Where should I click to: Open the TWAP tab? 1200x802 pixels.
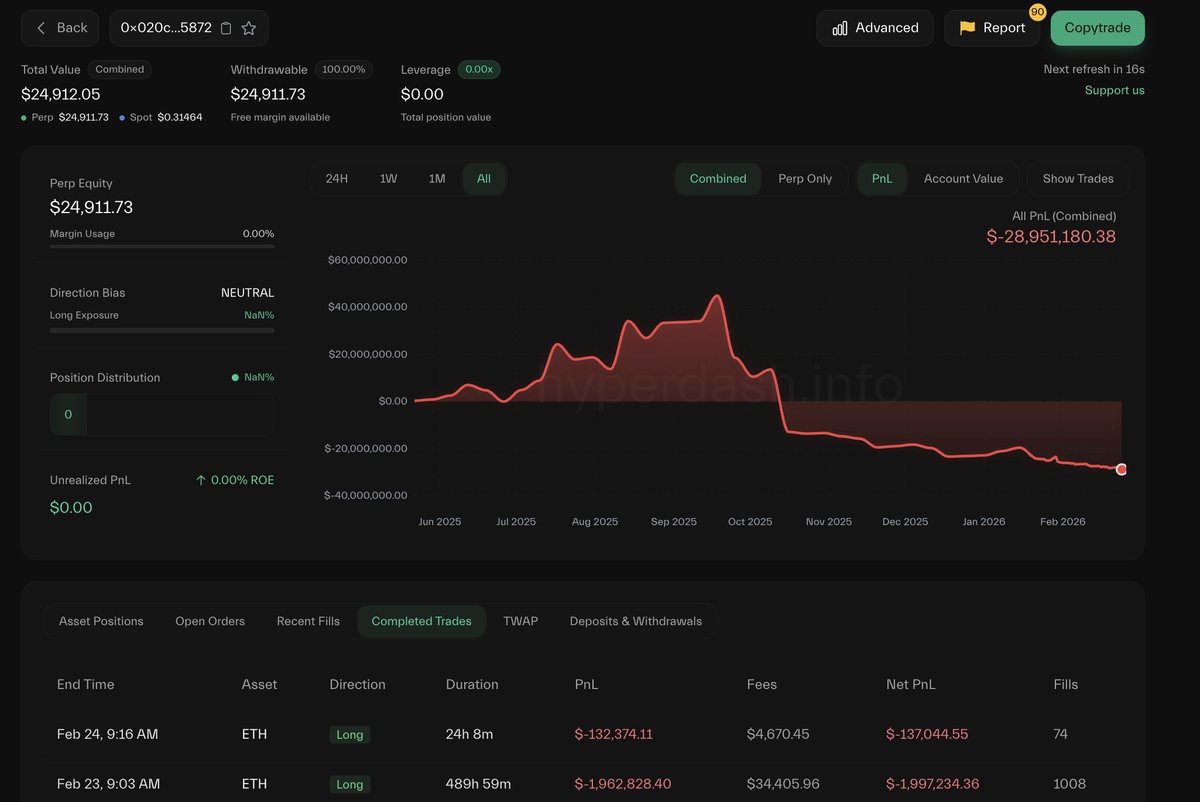(520, 621)
